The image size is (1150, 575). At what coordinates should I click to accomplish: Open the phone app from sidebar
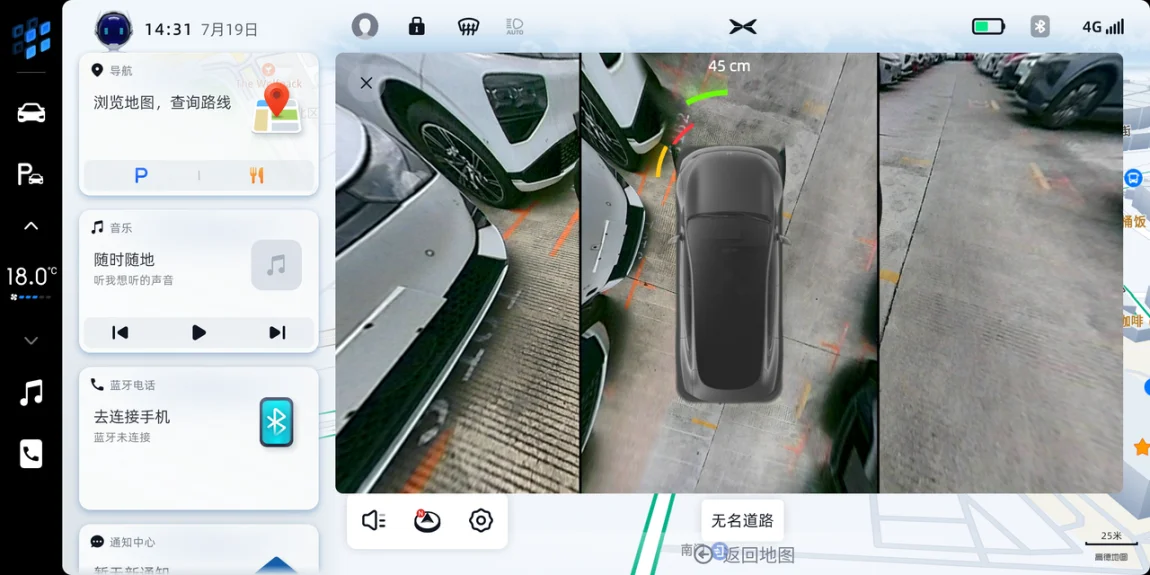point(31,454)
